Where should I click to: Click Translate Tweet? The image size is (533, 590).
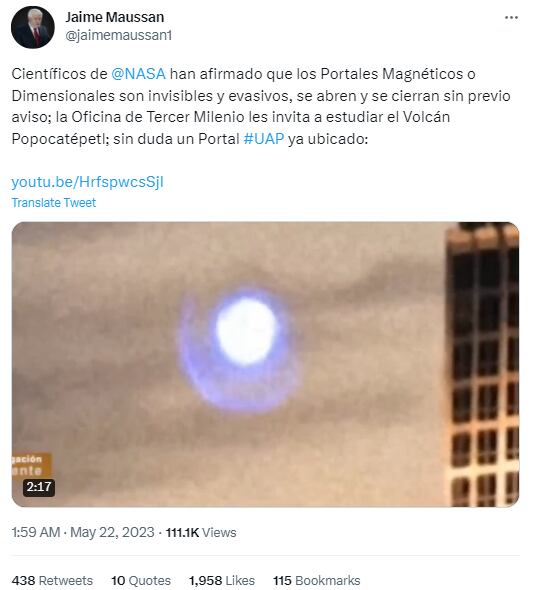point(54,202)
